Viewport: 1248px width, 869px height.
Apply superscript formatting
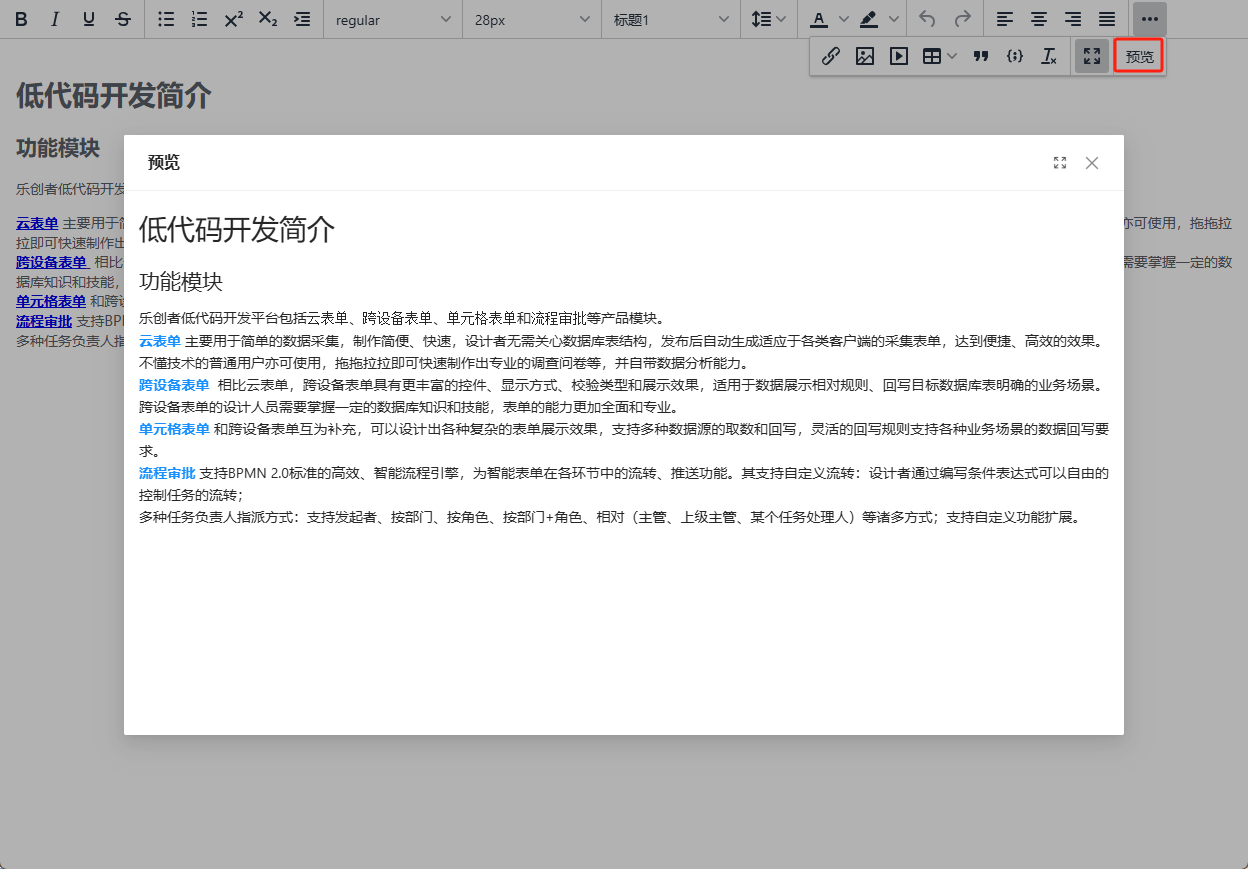[234, 19]
